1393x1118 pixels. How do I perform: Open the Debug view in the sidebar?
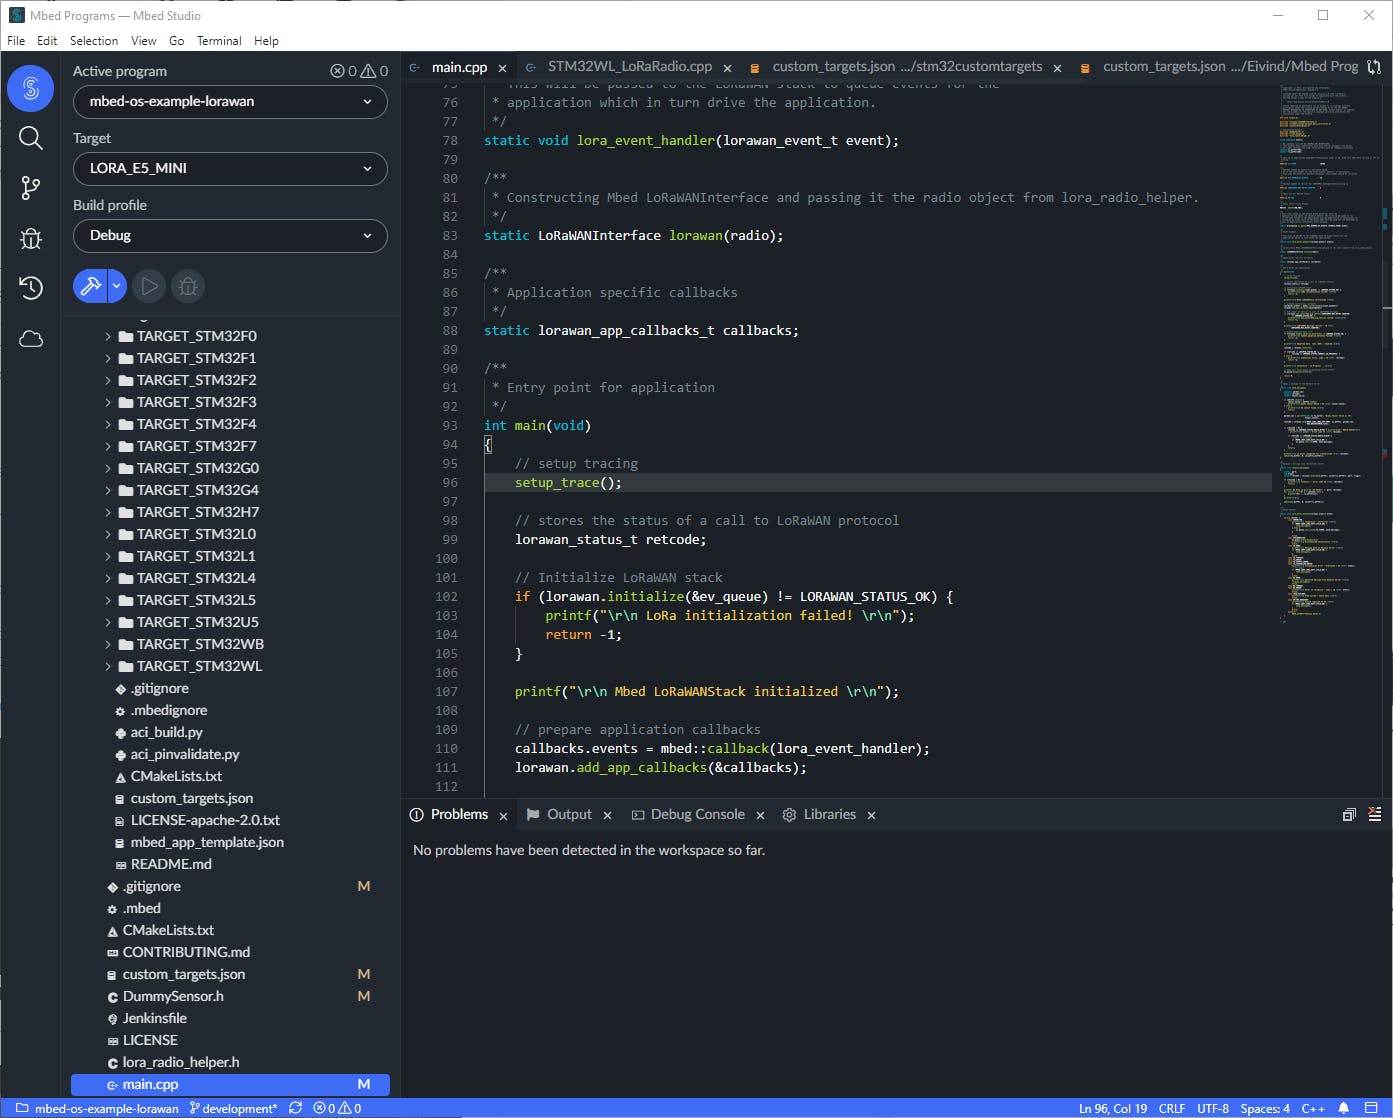[x=31, y=238]
